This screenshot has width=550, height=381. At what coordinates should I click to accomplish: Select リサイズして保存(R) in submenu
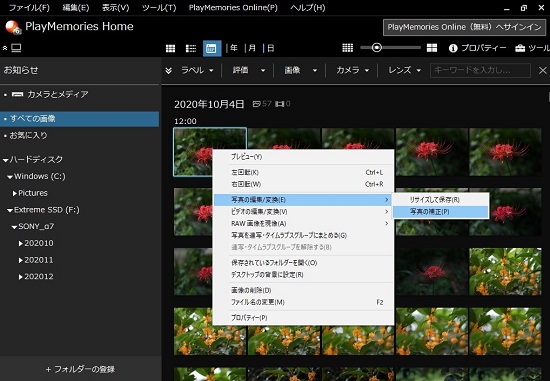tap(440, 200)
